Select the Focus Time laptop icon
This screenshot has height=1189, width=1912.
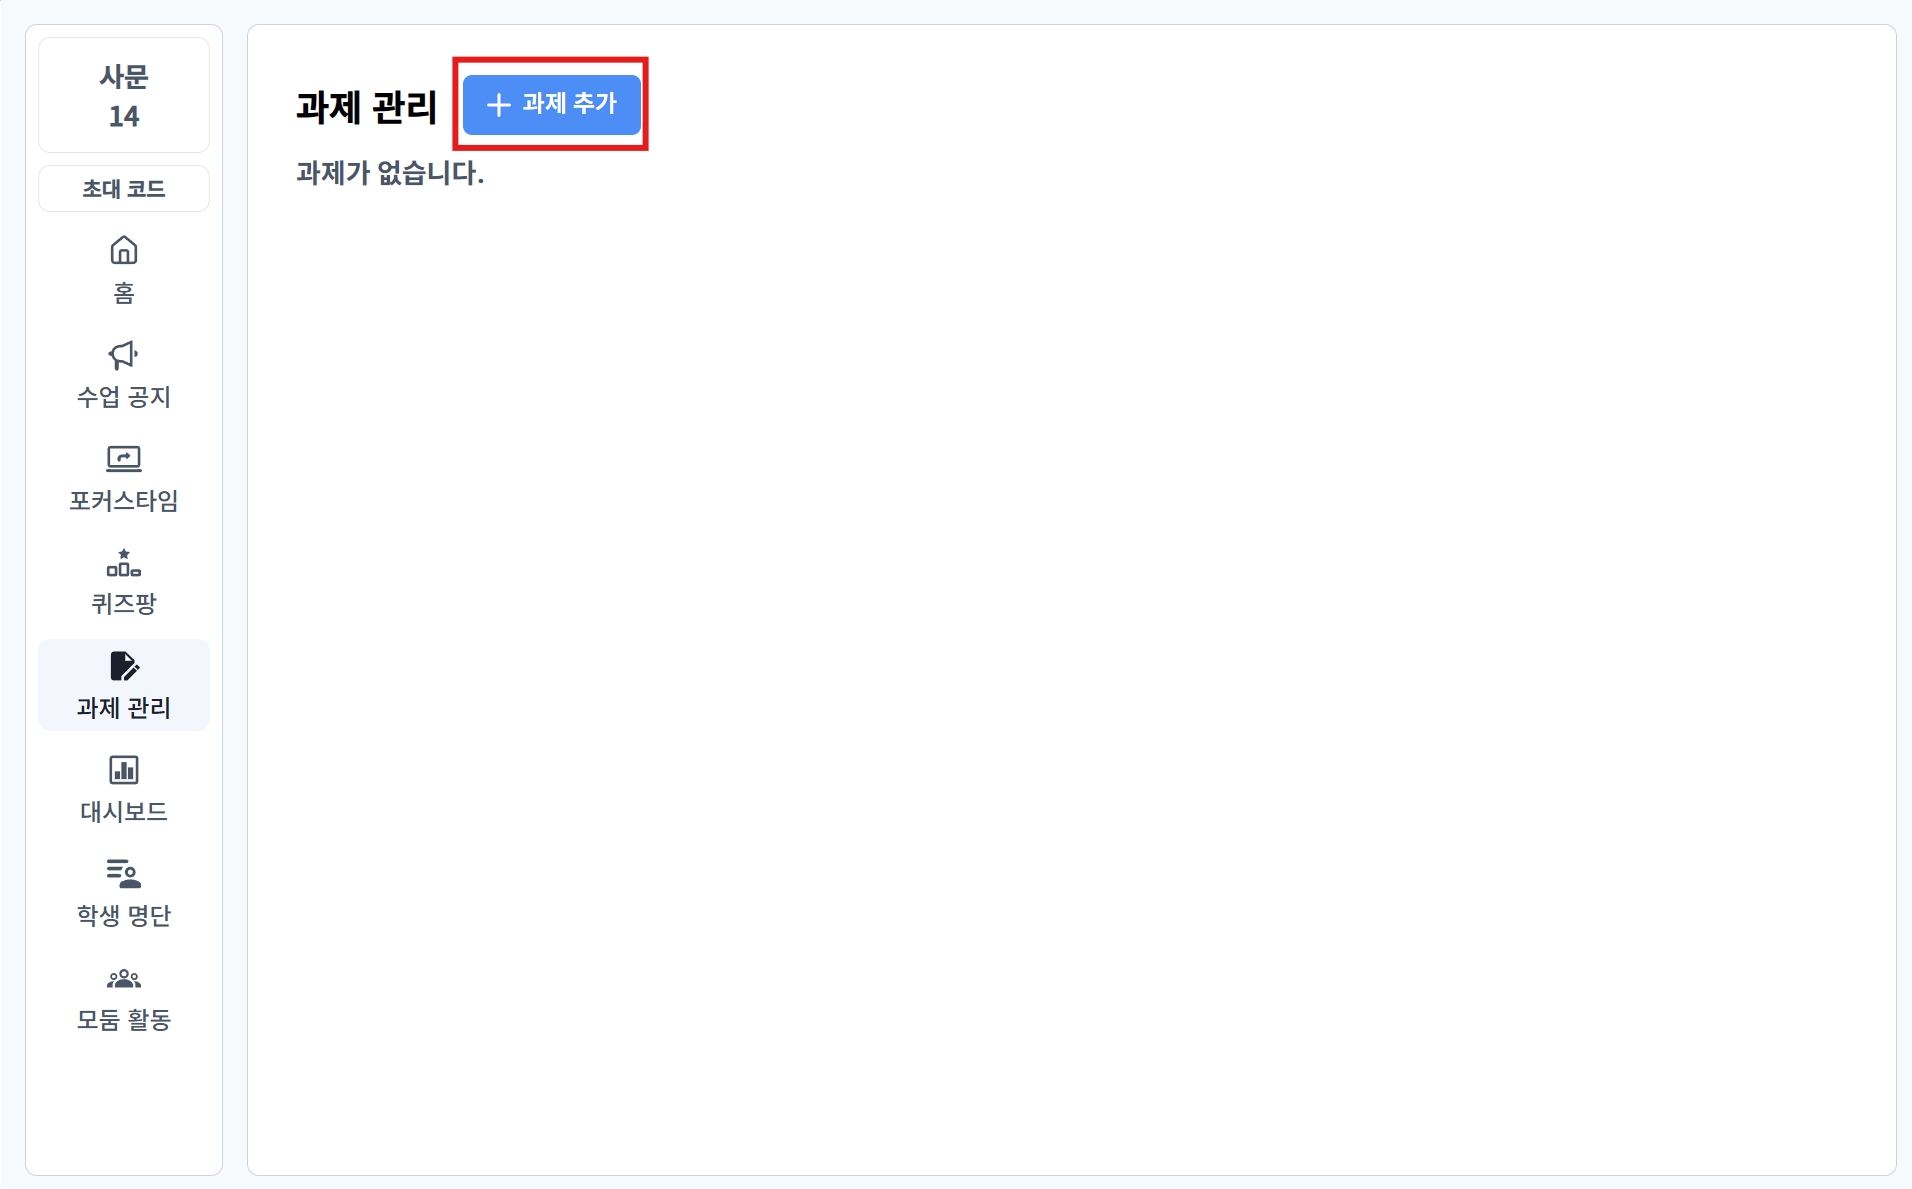[124, 458]
